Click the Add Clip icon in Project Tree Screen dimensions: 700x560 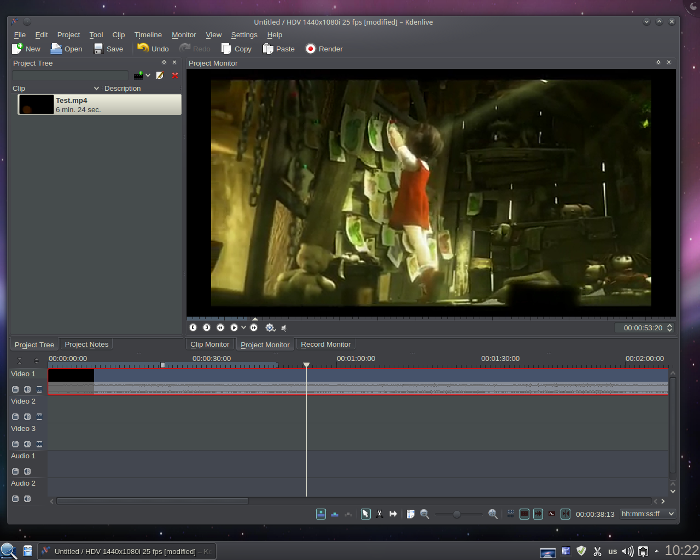(139, 75)
